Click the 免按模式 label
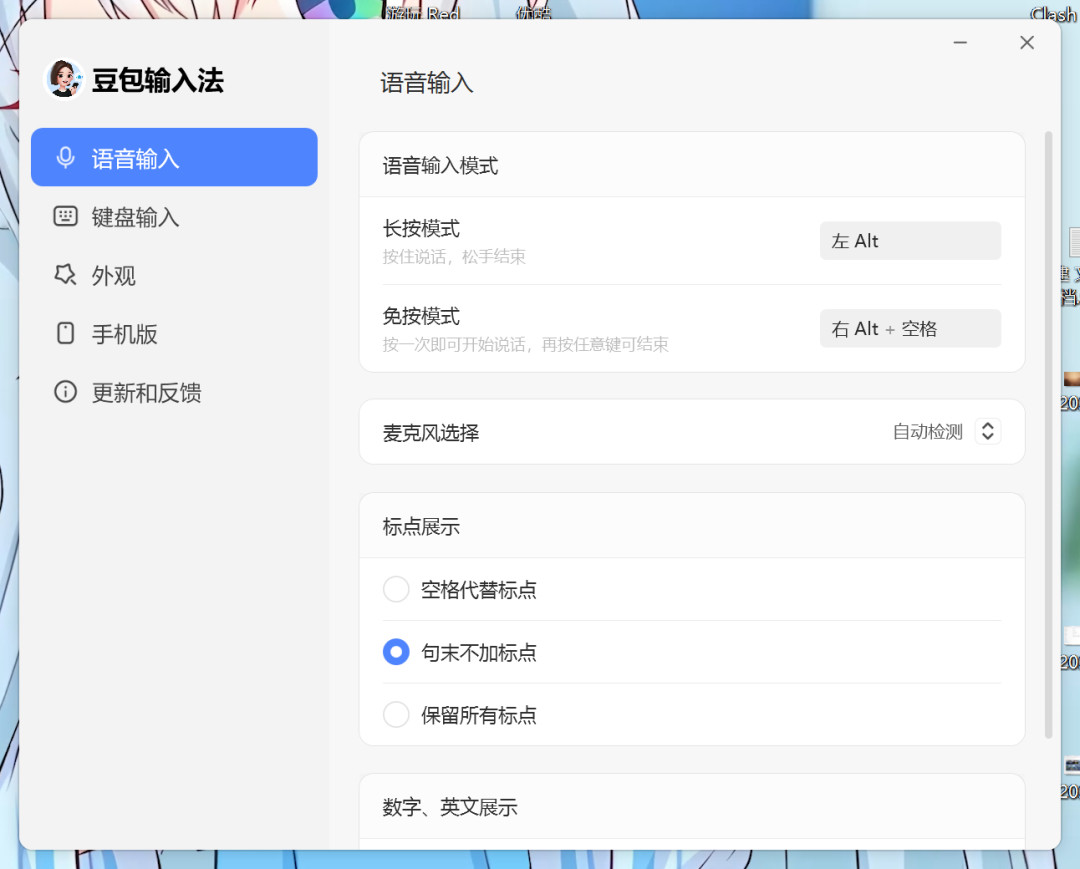Image resolution: width=1080 pixels, height=869 pixels. pyautogui.click(x=421, y=316)
